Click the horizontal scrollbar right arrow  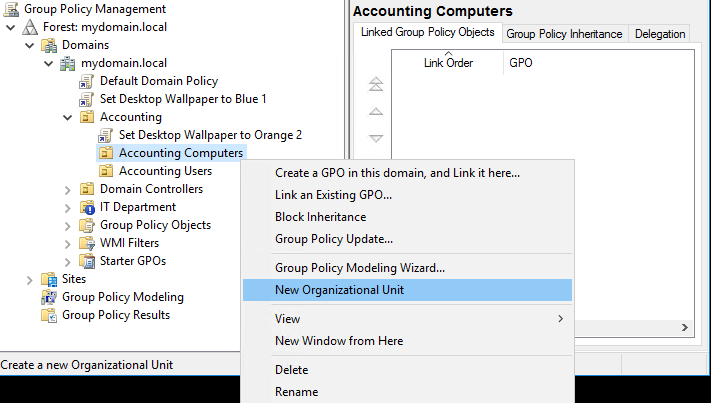point(685,327)
